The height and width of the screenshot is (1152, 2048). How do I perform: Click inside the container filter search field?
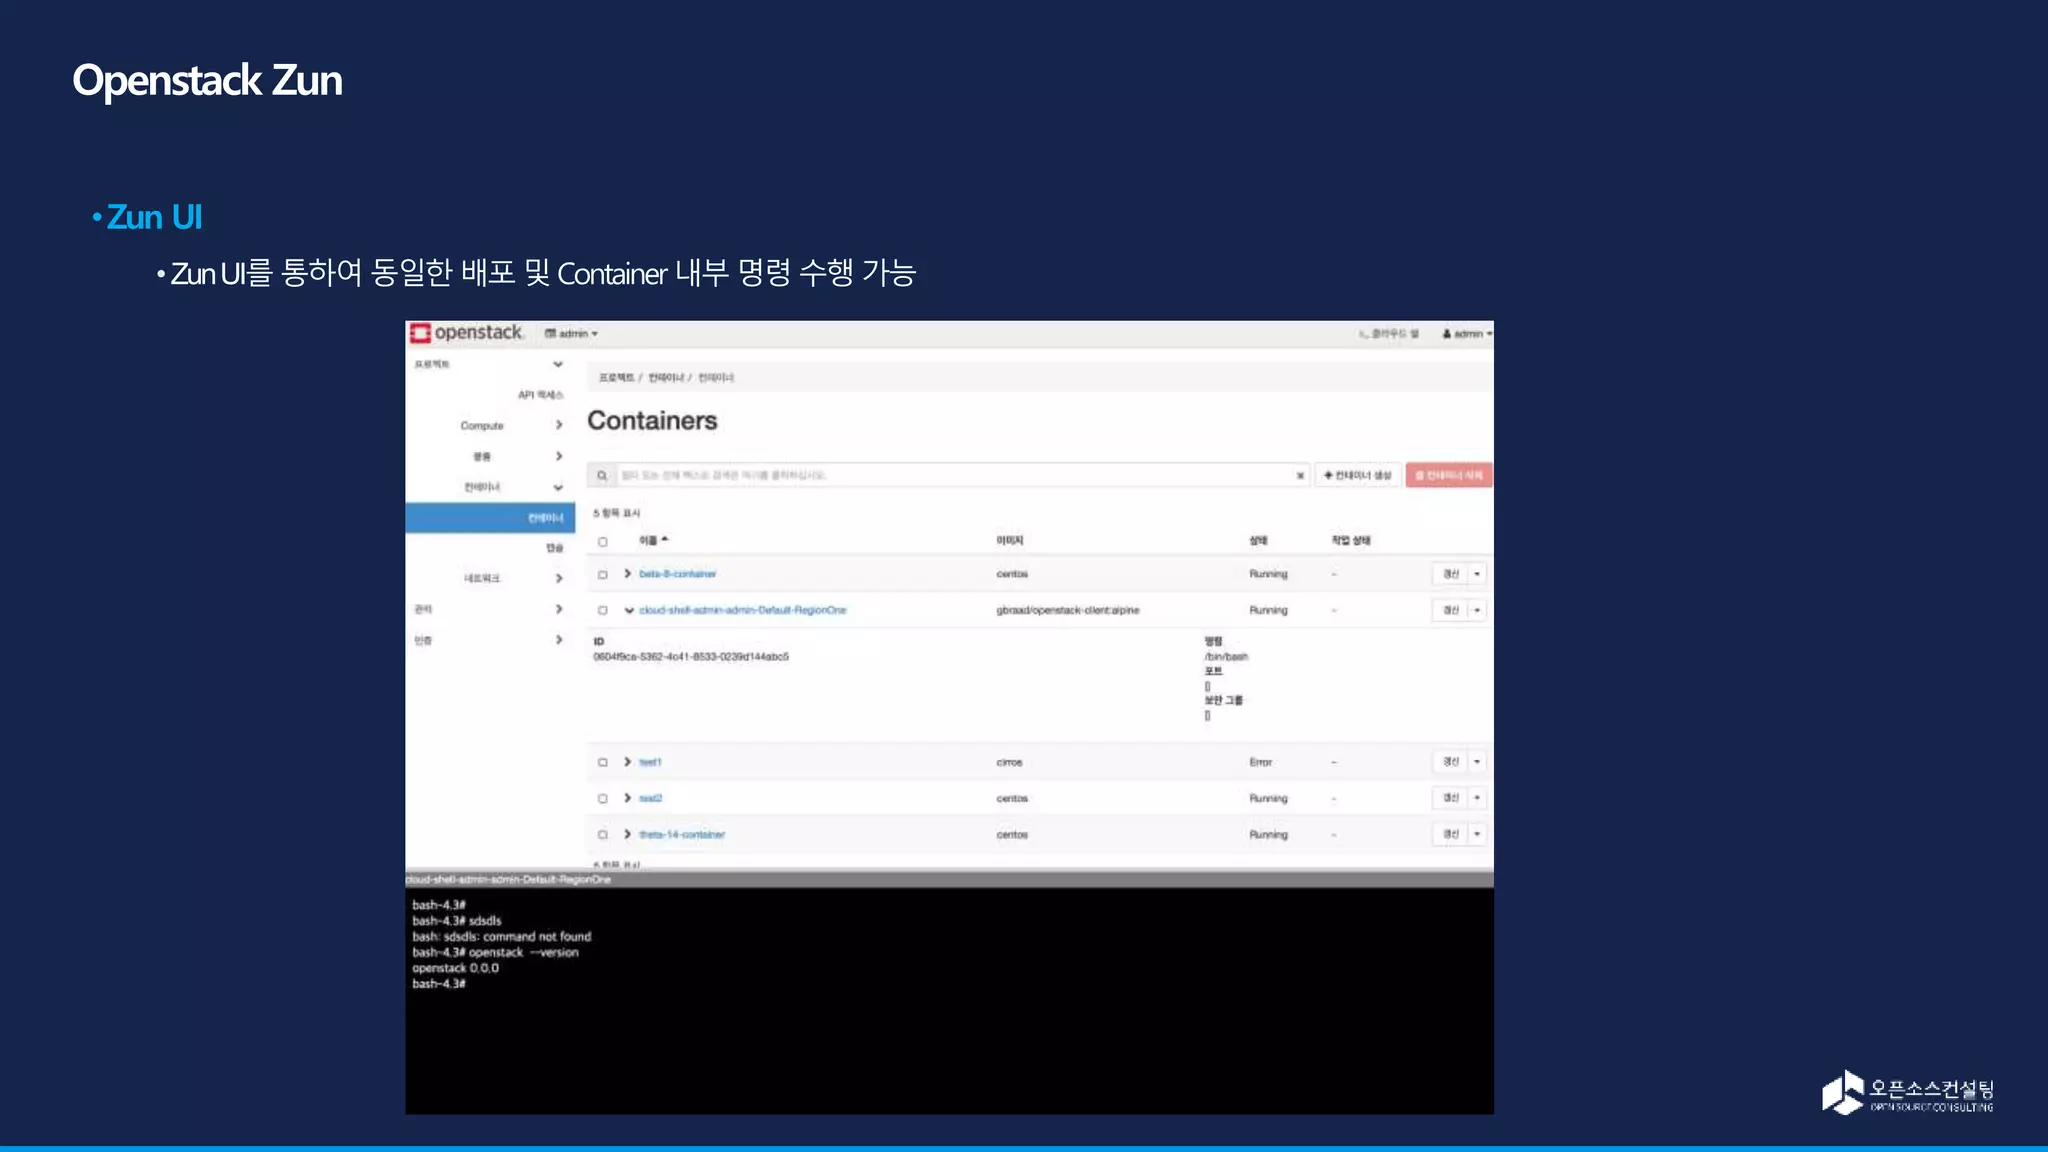[950, 475]
